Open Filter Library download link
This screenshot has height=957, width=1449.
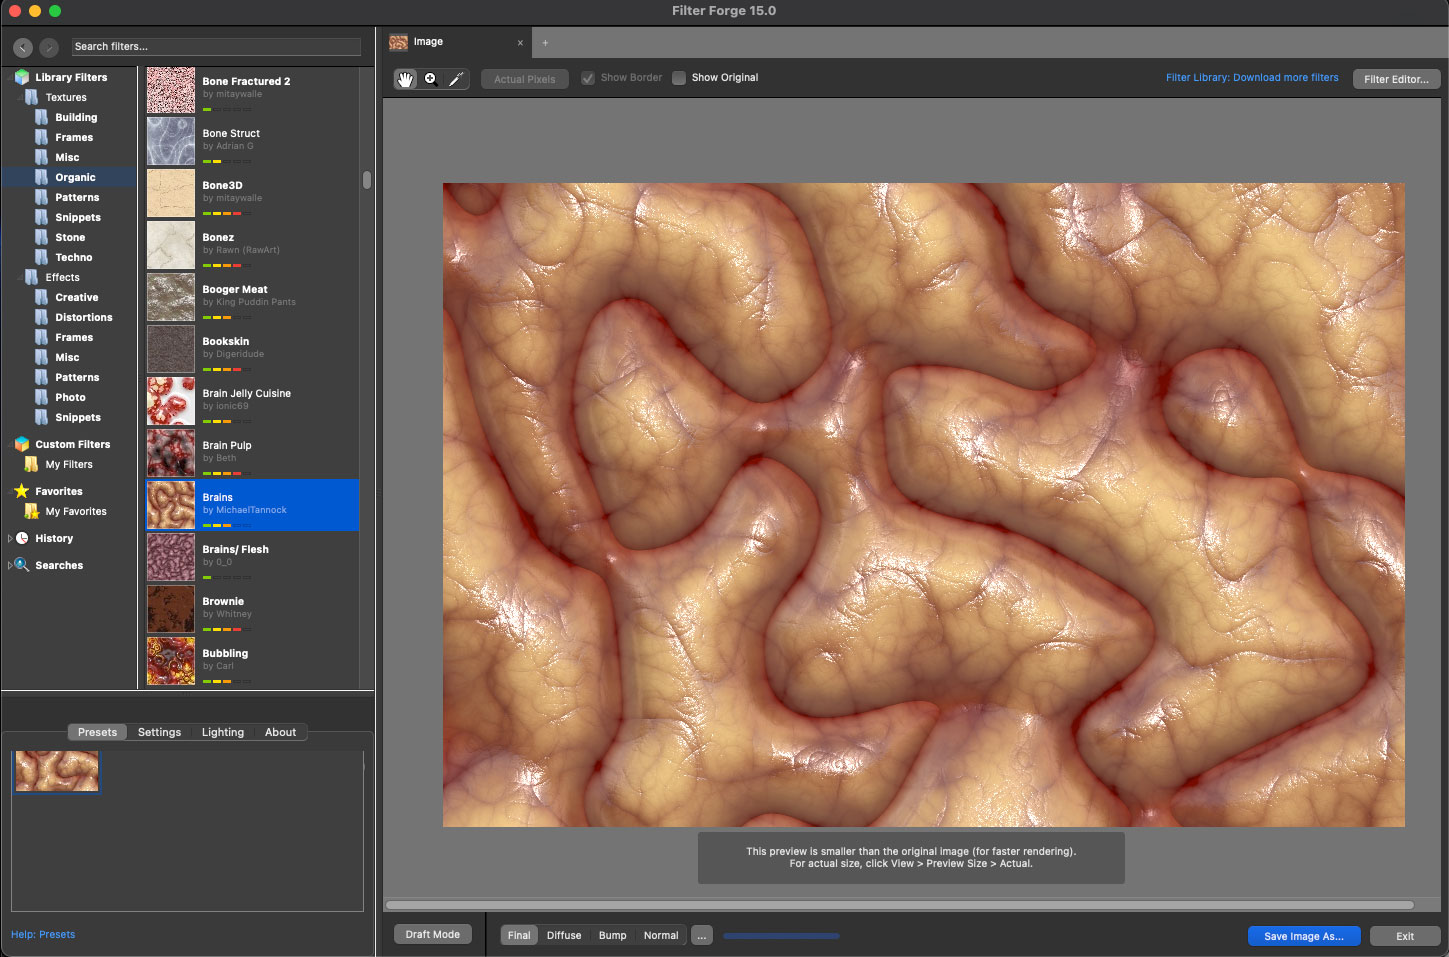pyautogui.click(x=1251, y=78)
